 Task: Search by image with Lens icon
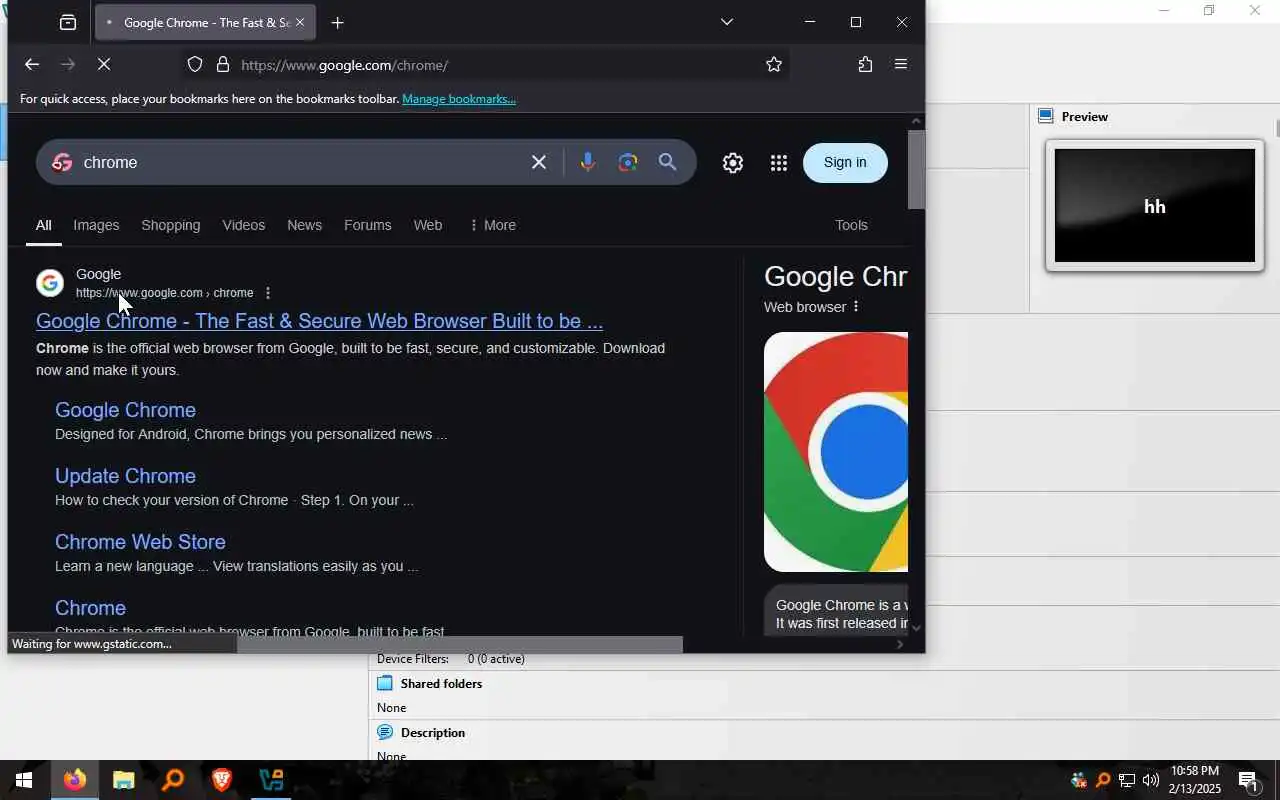(628, 162)
